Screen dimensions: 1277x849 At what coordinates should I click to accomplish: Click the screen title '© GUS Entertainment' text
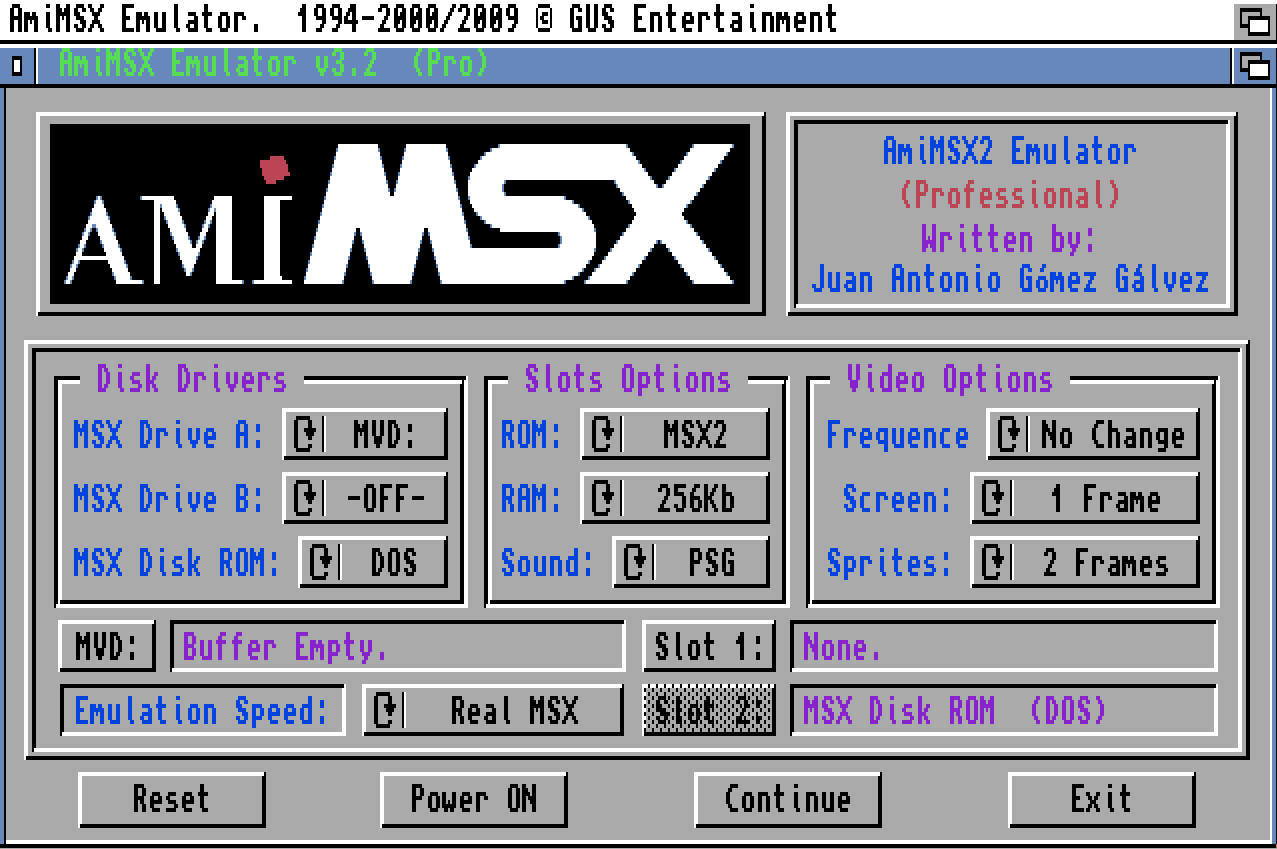tap(687, 18)
